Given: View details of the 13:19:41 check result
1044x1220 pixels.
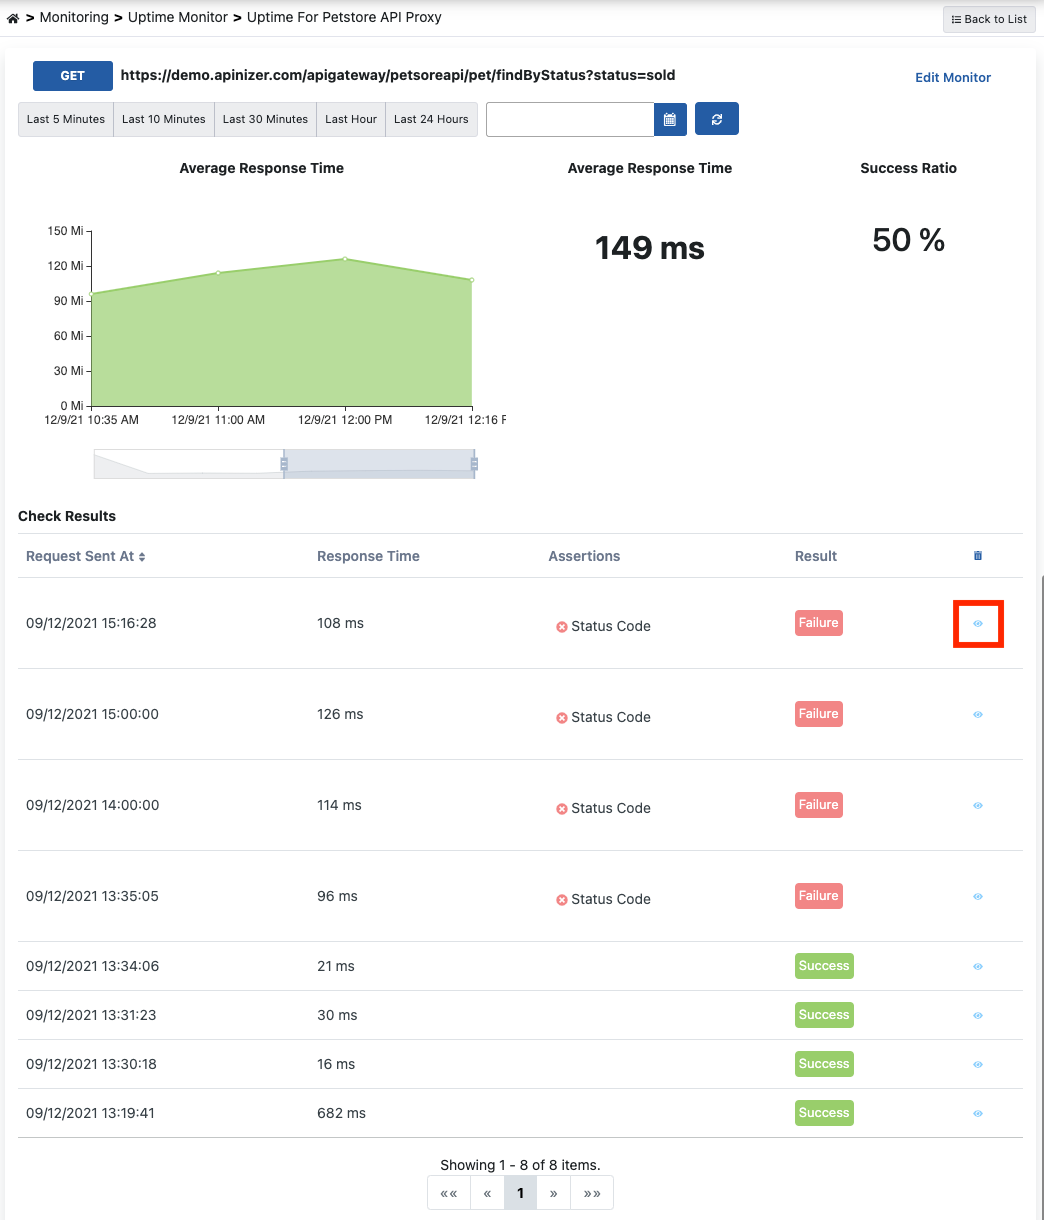Looking at the screenshot, I should point(978,1114).
